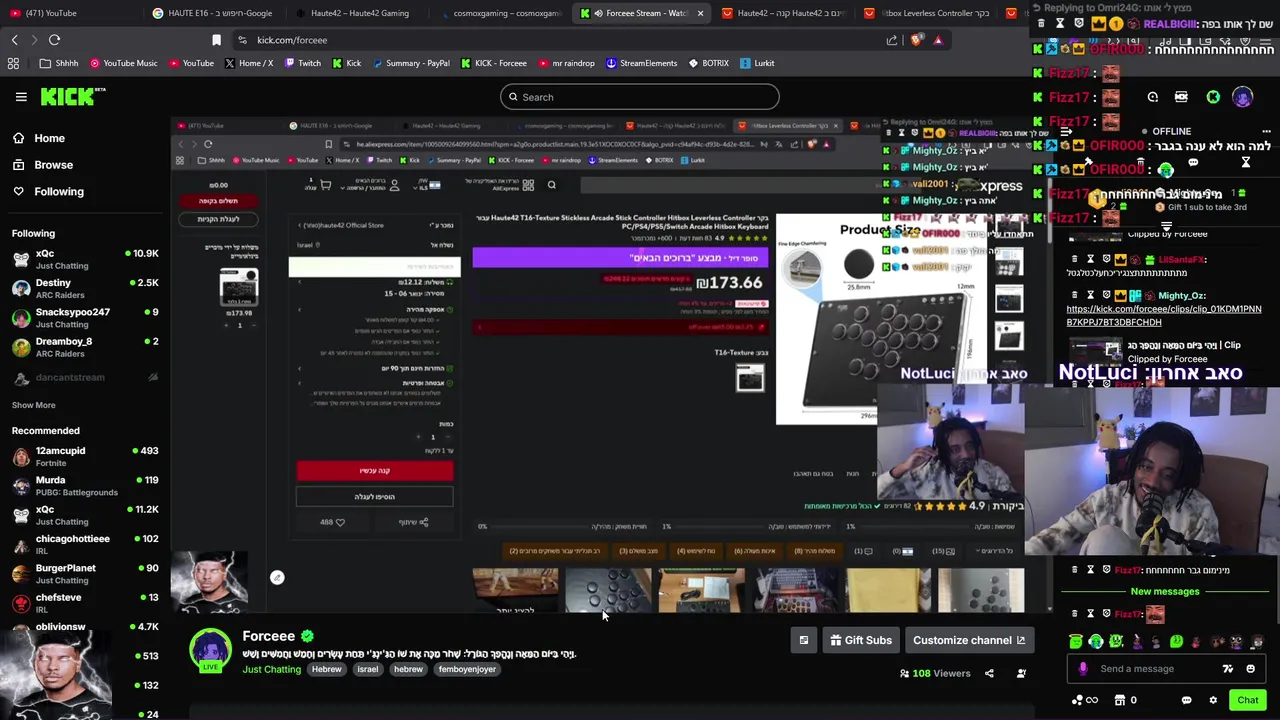This screenshot has height=720, width=1280.
Task: Open site settings icon beside URL
Action: click(242, 40)
